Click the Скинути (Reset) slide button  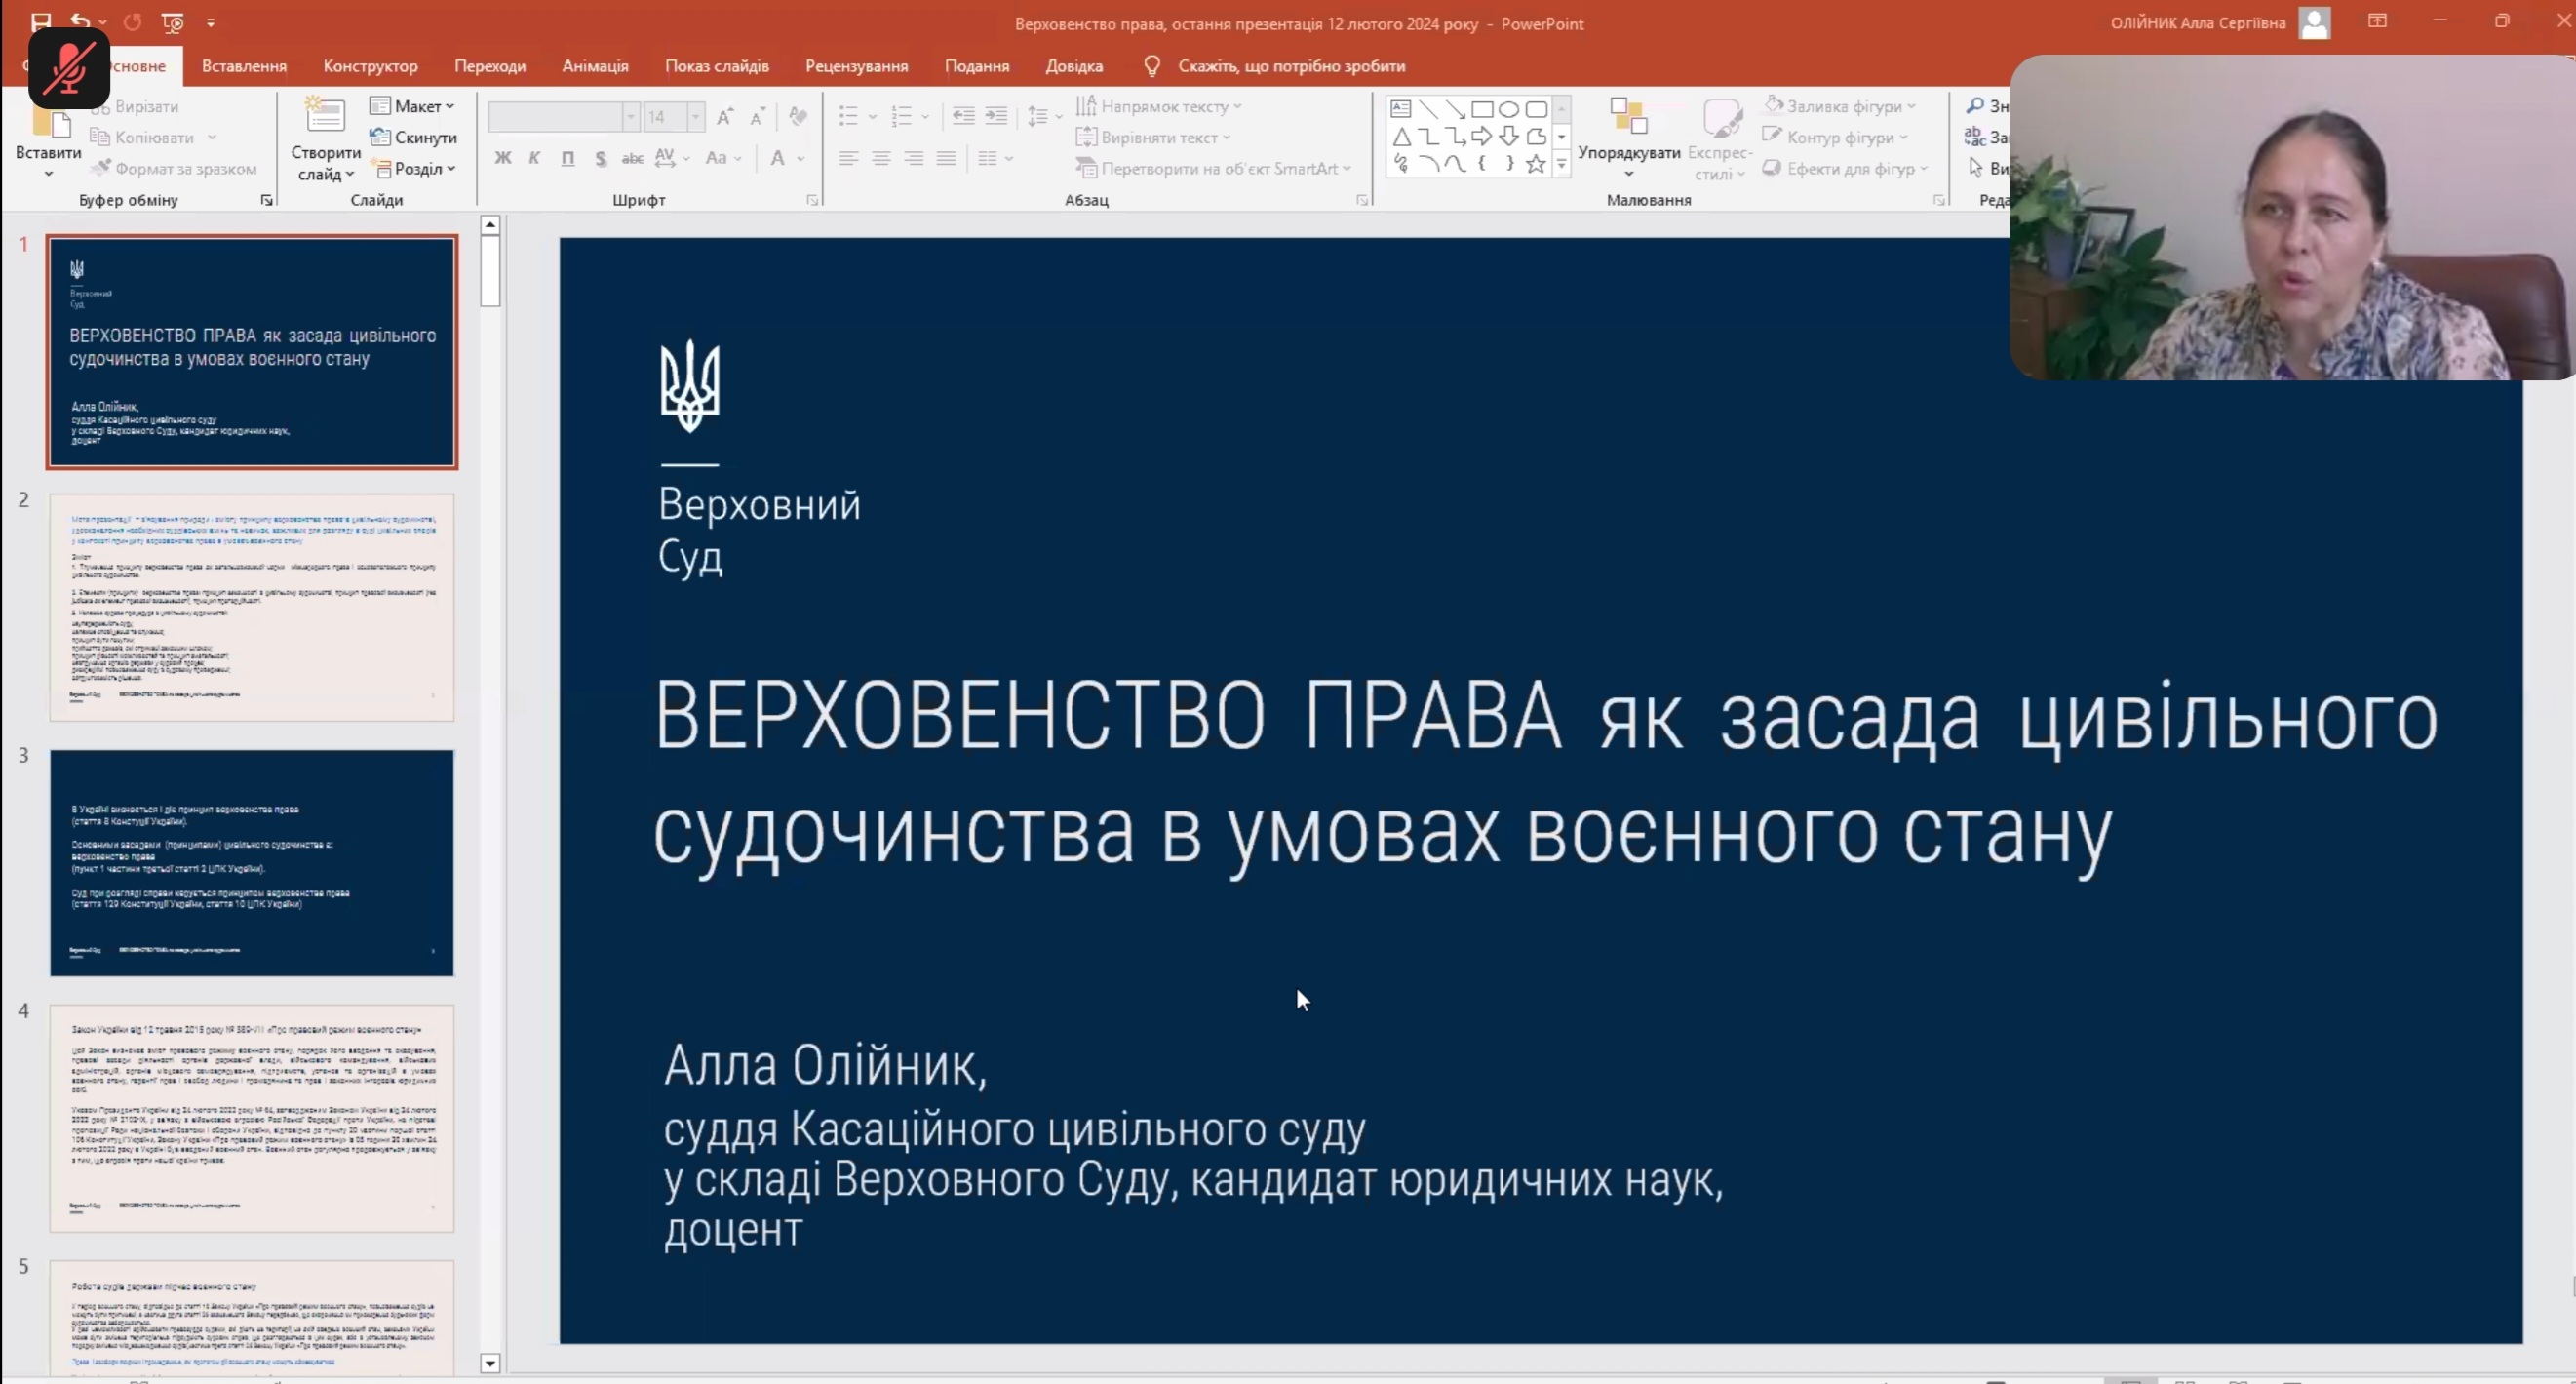pos(413,137)
